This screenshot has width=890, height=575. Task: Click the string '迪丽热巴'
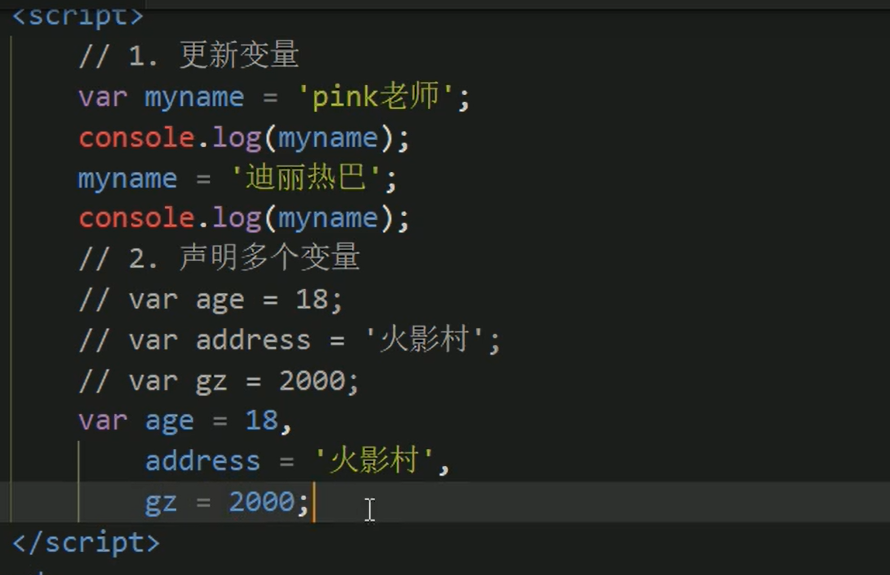306,178
